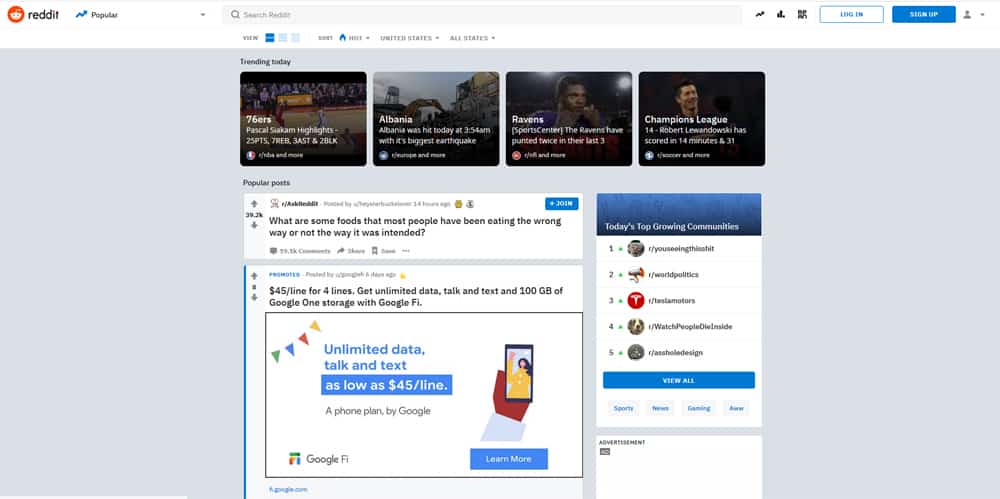Open the Albania earthquake trending card
This screenshot has width=1000, height=499.
(436, 119)
